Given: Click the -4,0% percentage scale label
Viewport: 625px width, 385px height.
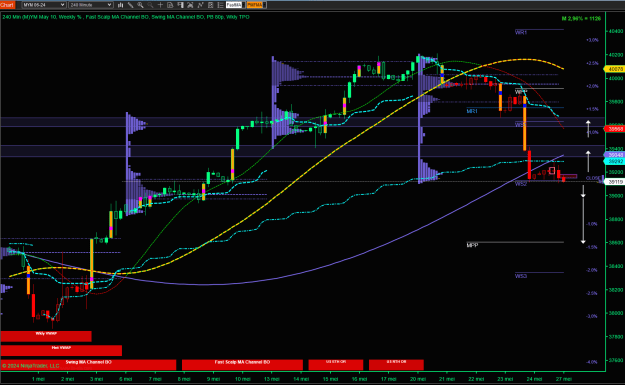Looking at the screenshot, I should pos(592,362).
